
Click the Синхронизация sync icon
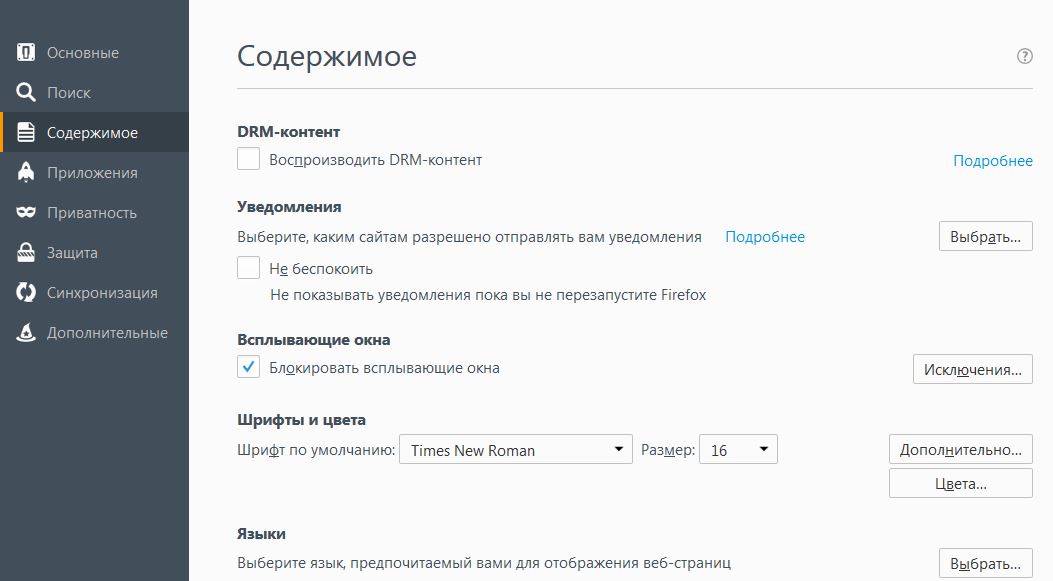(27, 293)
